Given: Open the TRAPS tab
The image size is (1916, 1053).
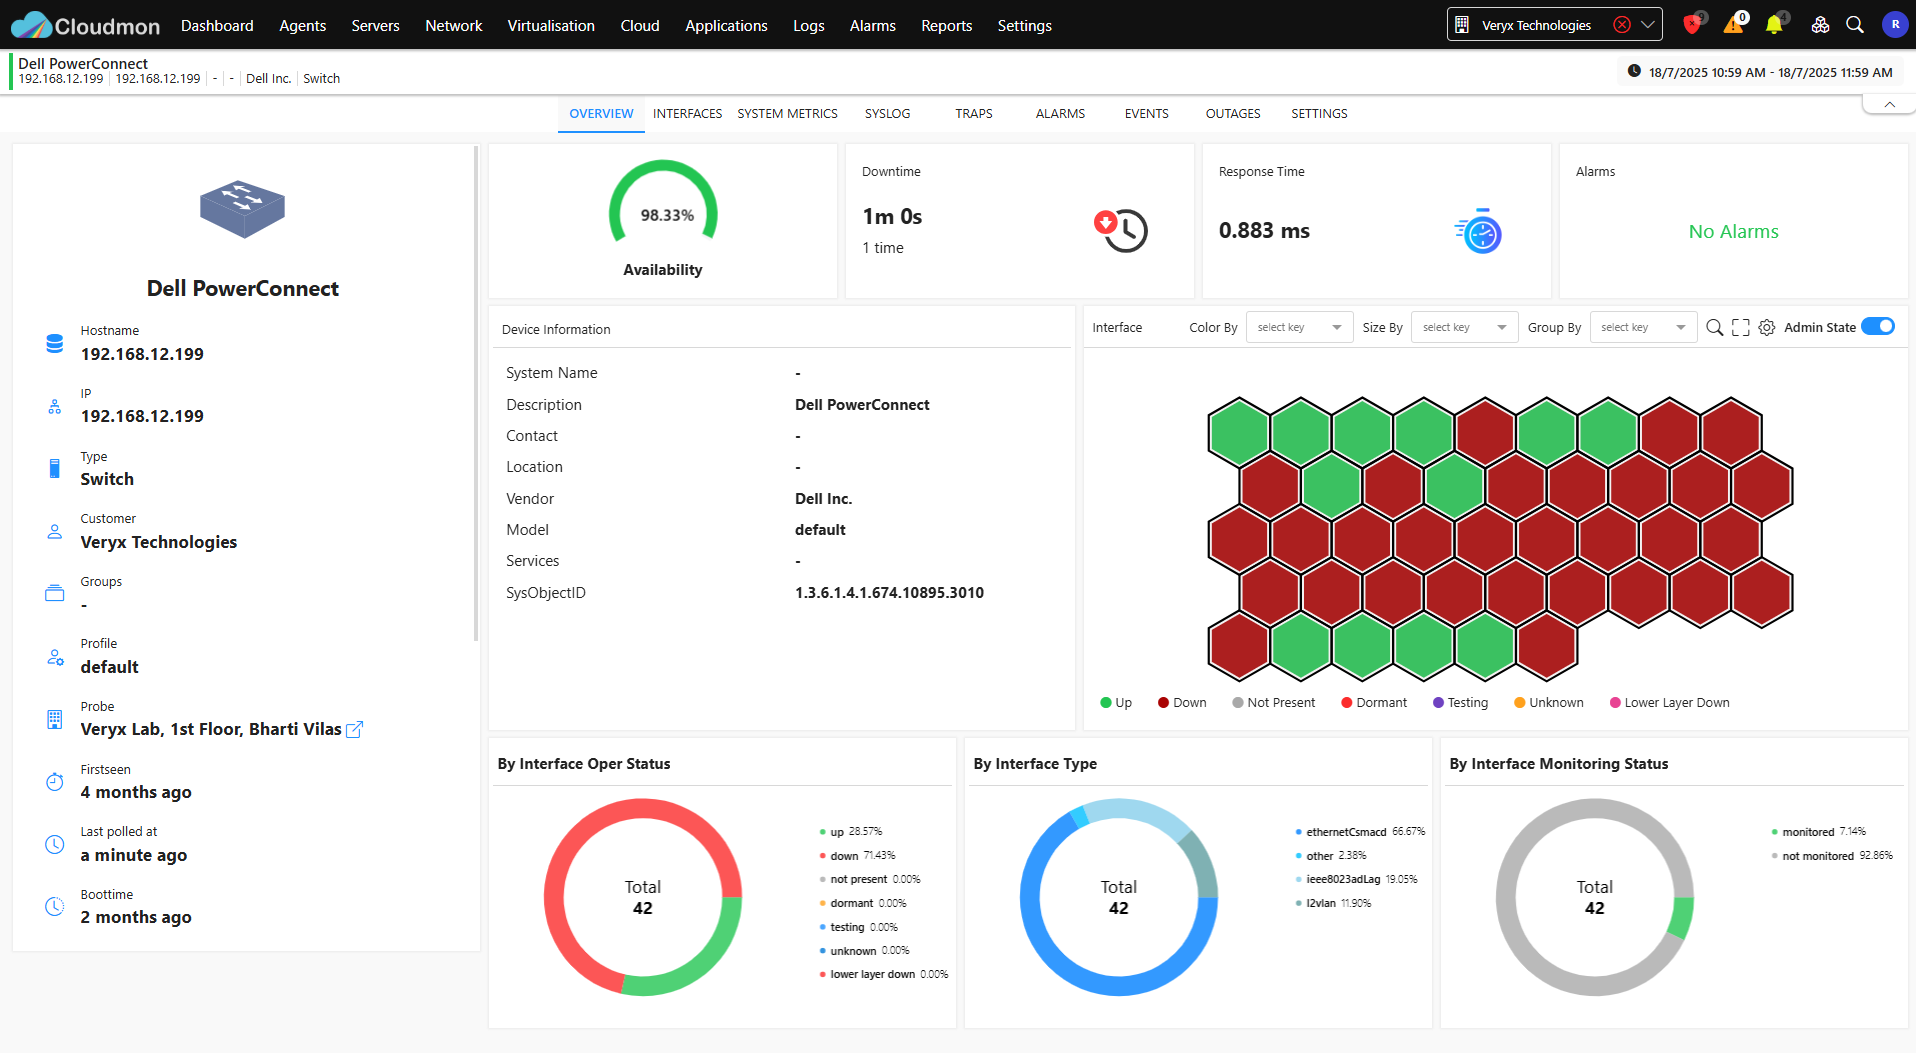Looking at the screenshot, I should point(973,114).
